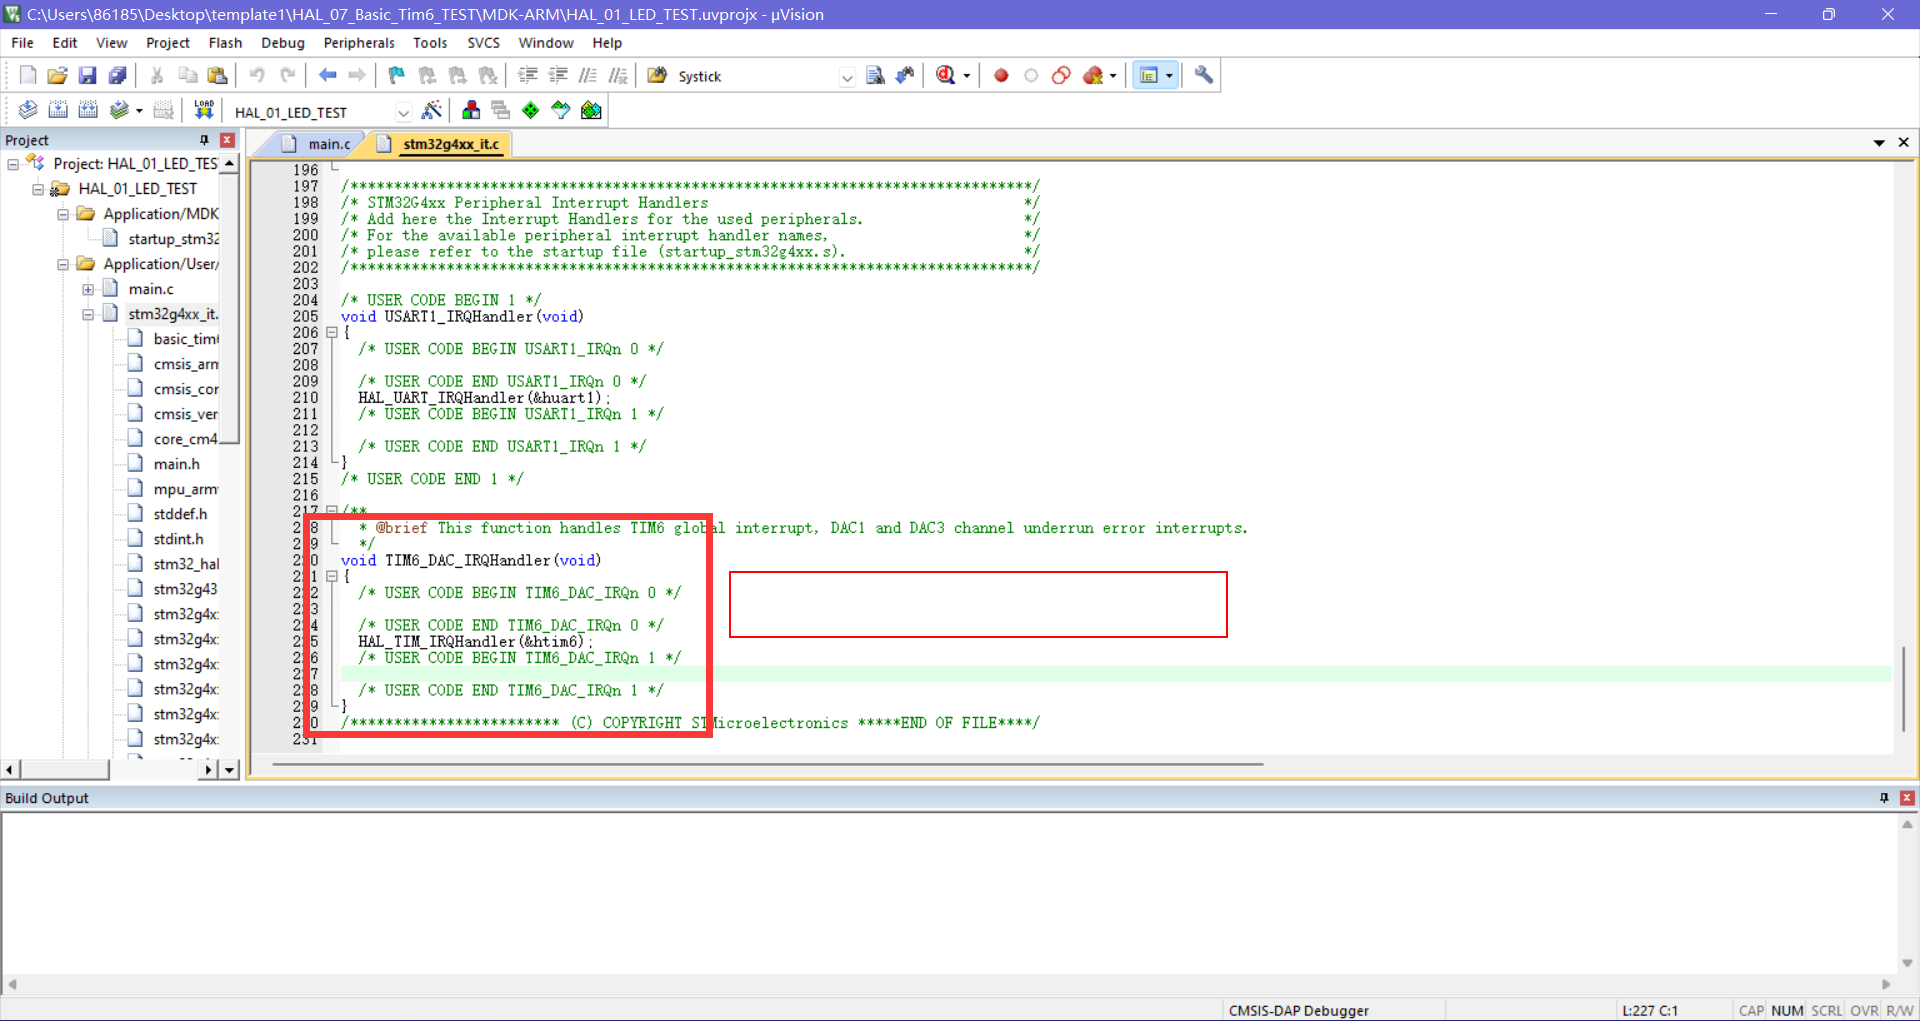
Task: Close the Build Output panel
Action: point(1907,798)
